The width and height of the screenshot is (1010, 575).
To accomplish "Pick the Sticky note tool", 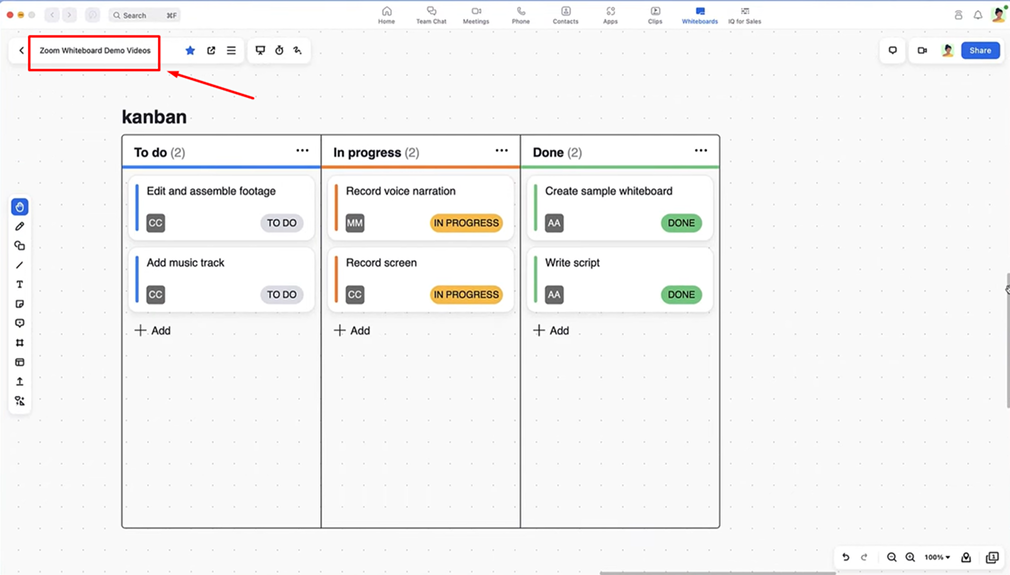I will pyautogui.click(x=19, y=304).
